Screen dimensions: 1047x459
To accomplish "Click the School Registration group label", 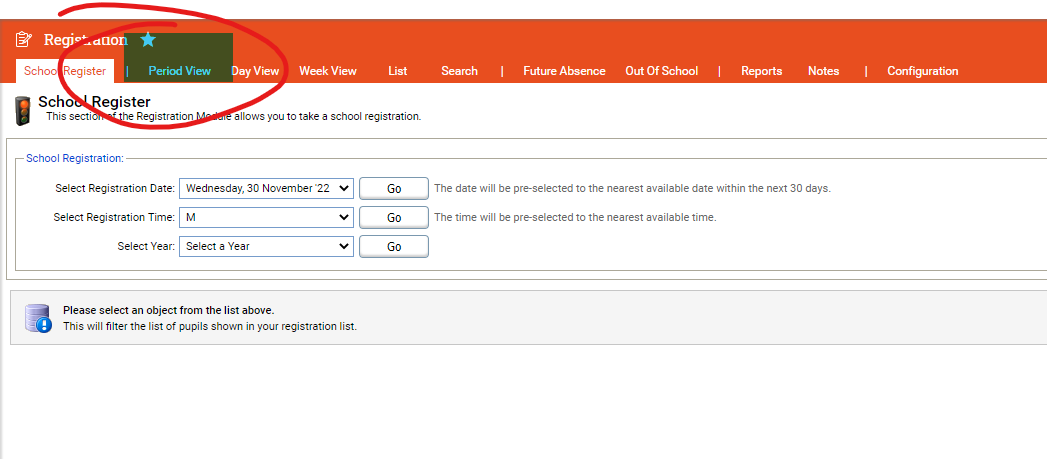I will point(75,158).
